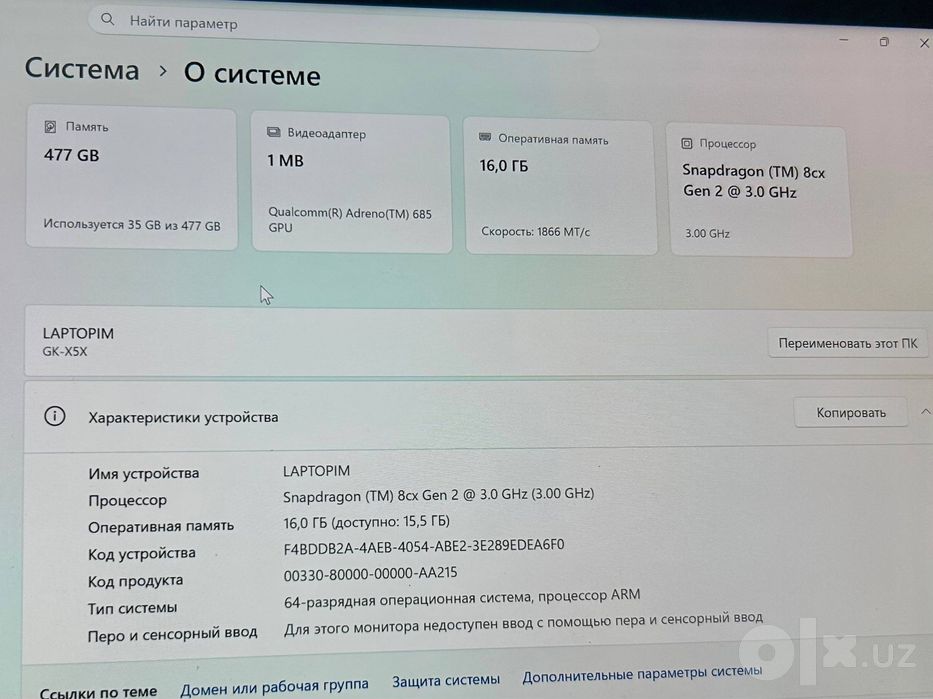This screenshot has height=699, width=933.
Task: Focus the 'Найти параметр' search field
Action: pyautogui.click(x=344, y=27)
